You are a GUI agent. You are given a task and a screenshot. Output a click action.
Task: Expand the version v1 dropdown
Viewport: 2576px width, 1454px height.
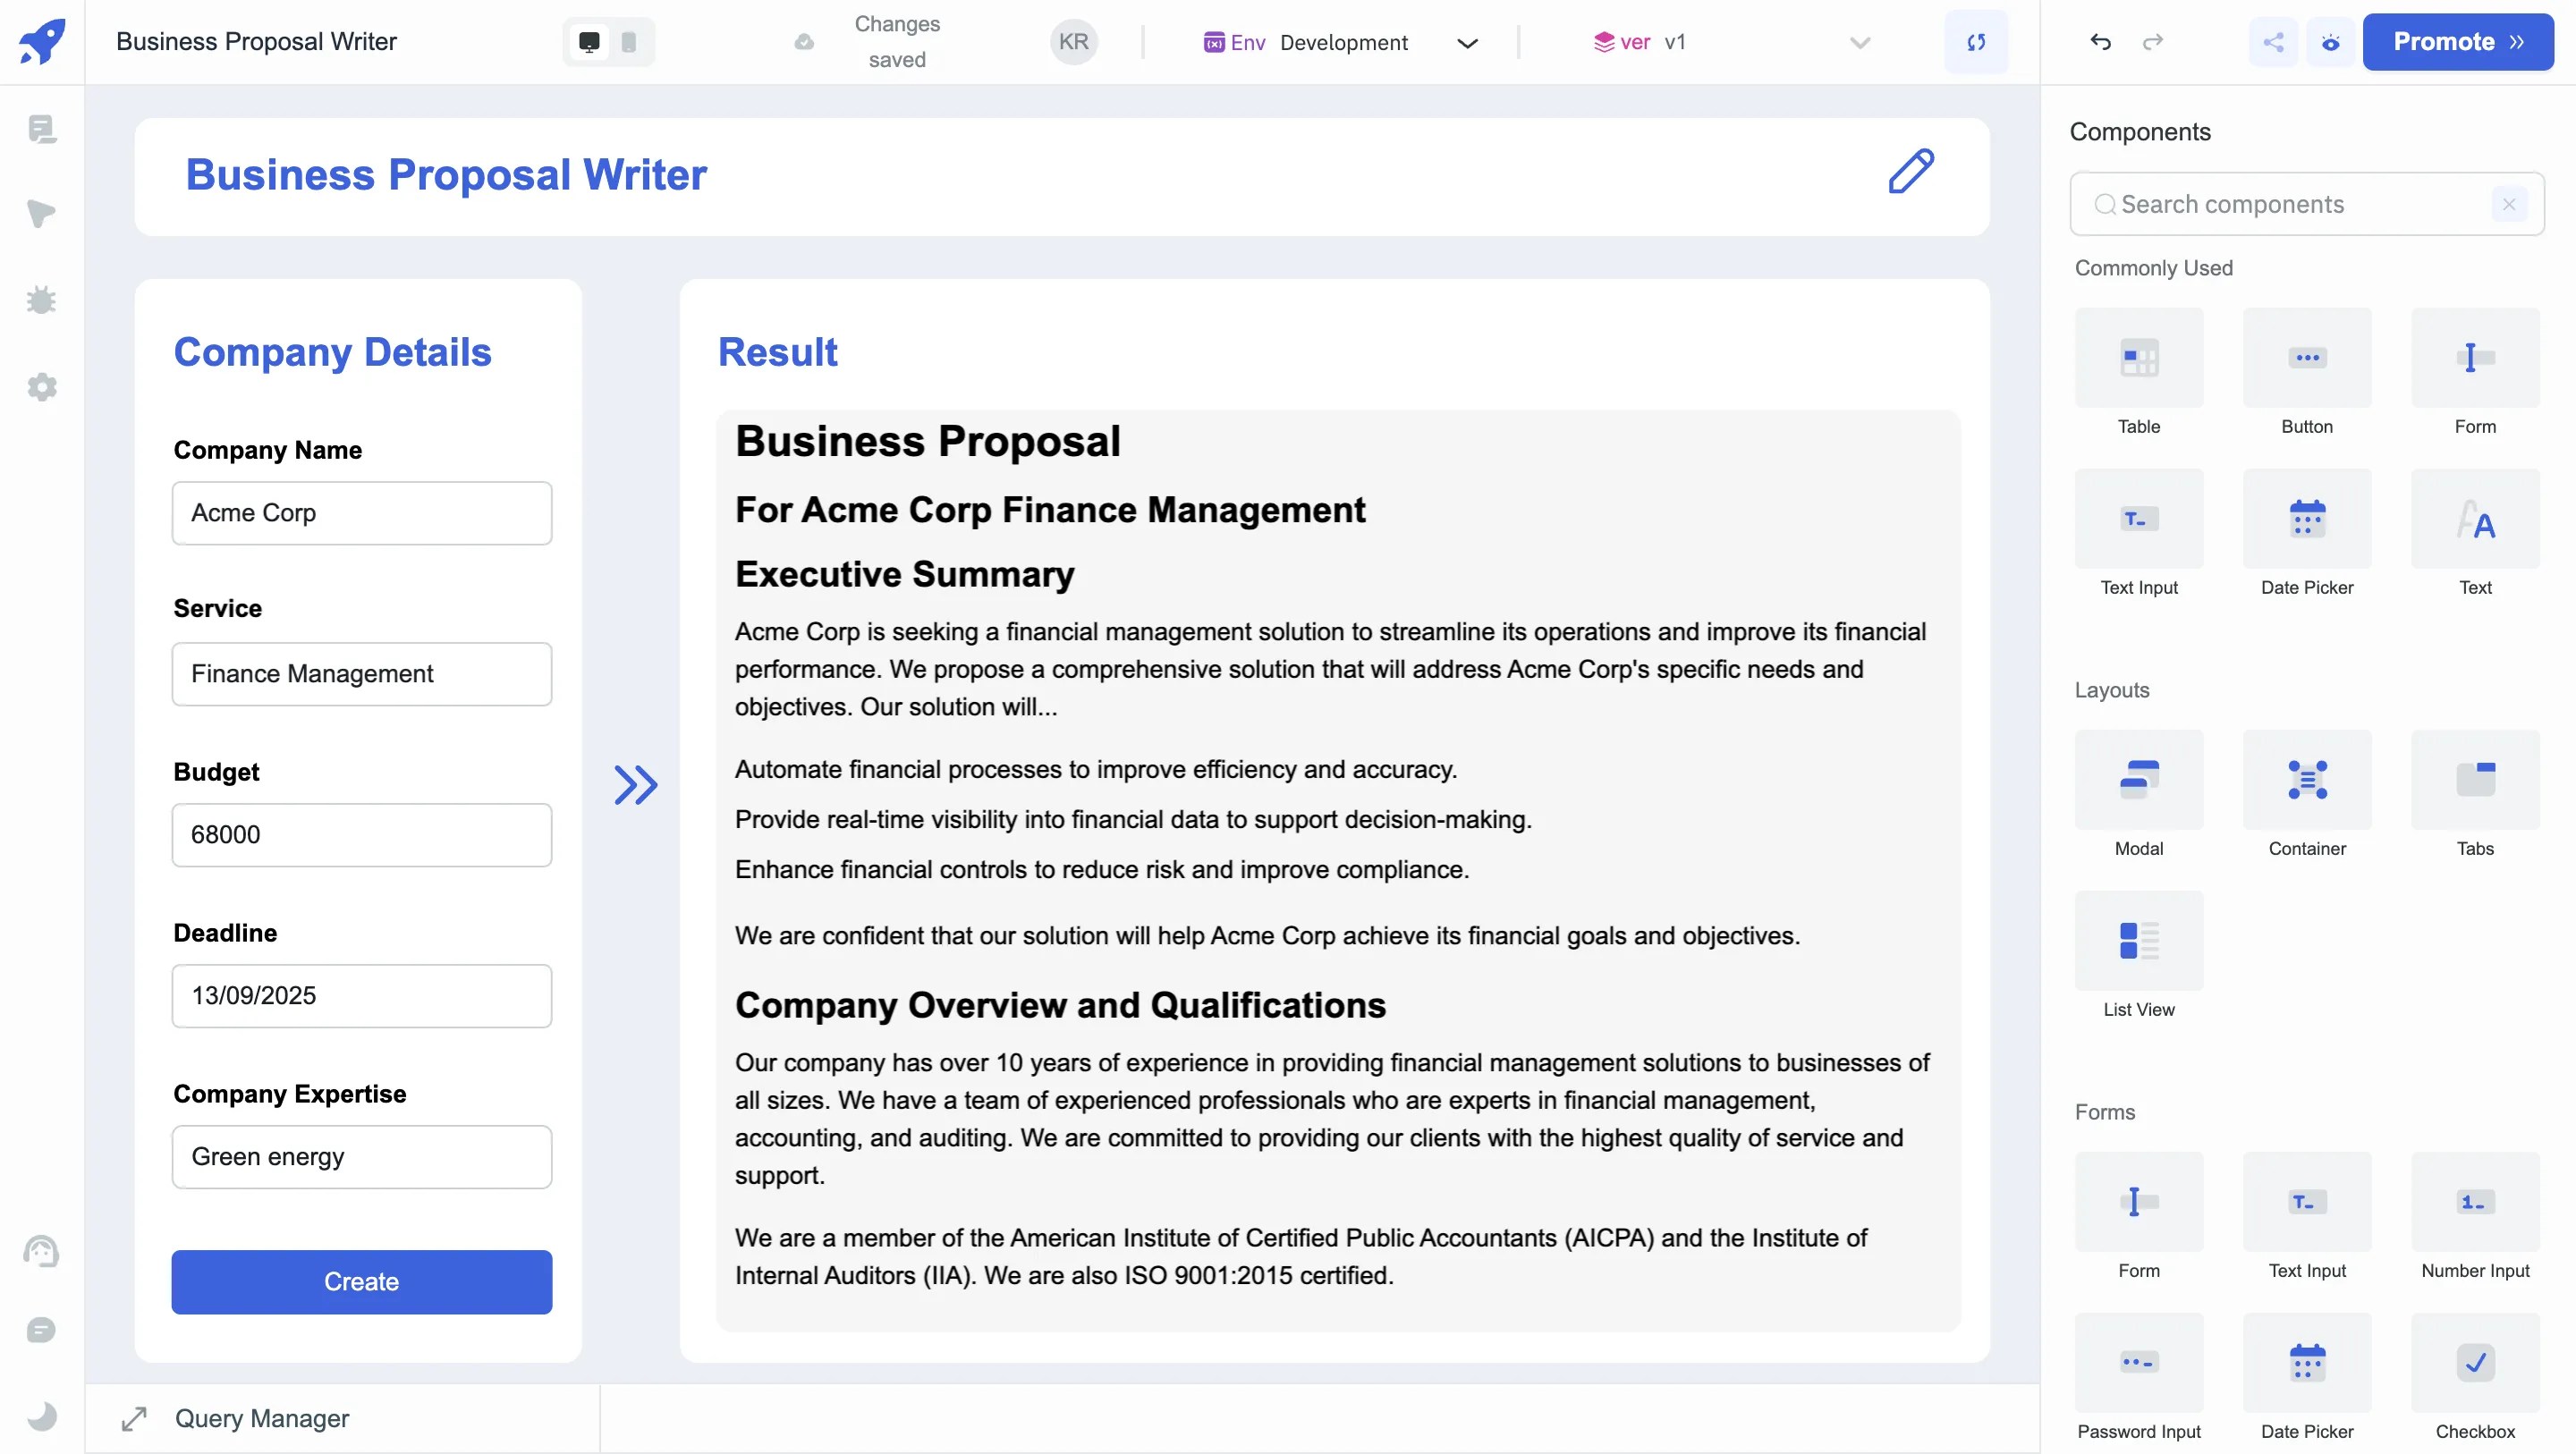1859,42
